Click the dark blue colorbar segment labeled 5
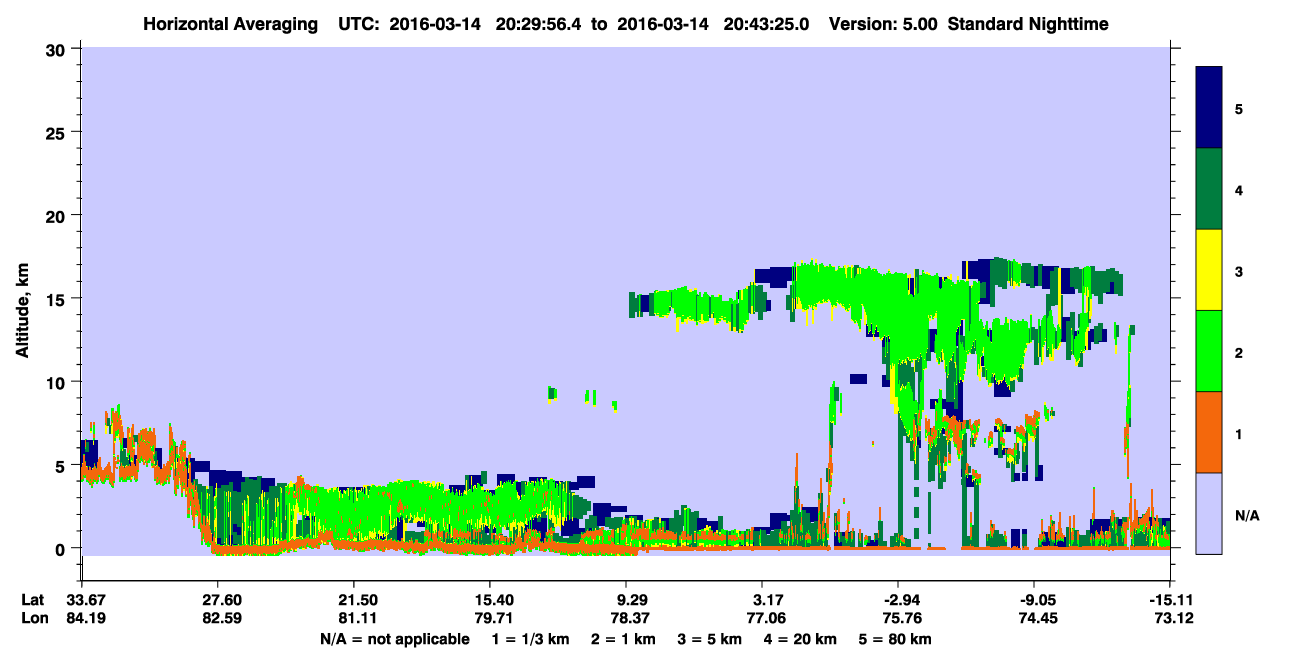The image size is (1300, 667). click(1209, 108)
